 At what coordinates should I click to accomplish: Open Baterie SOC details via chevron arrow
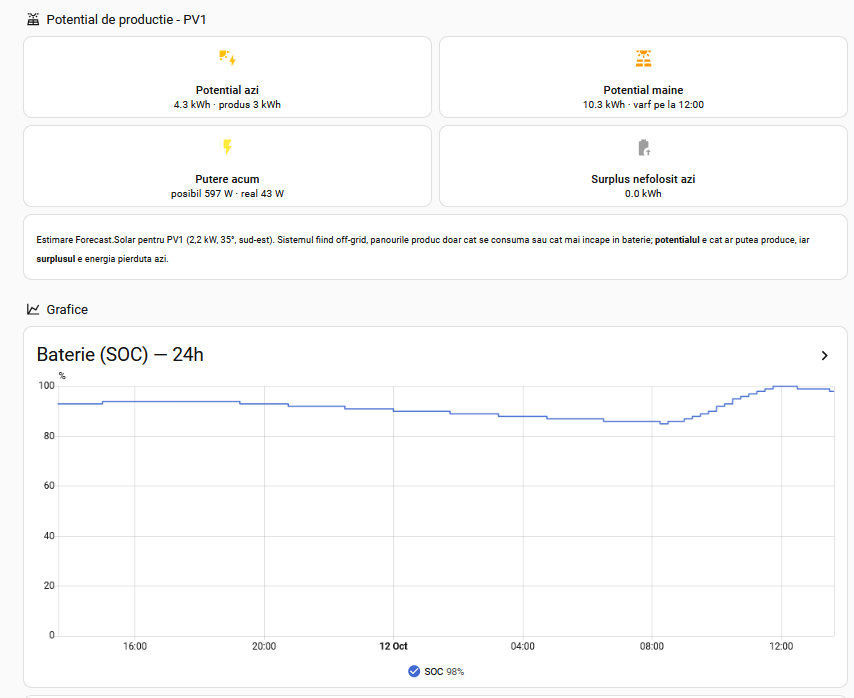(x=825, y=356)
